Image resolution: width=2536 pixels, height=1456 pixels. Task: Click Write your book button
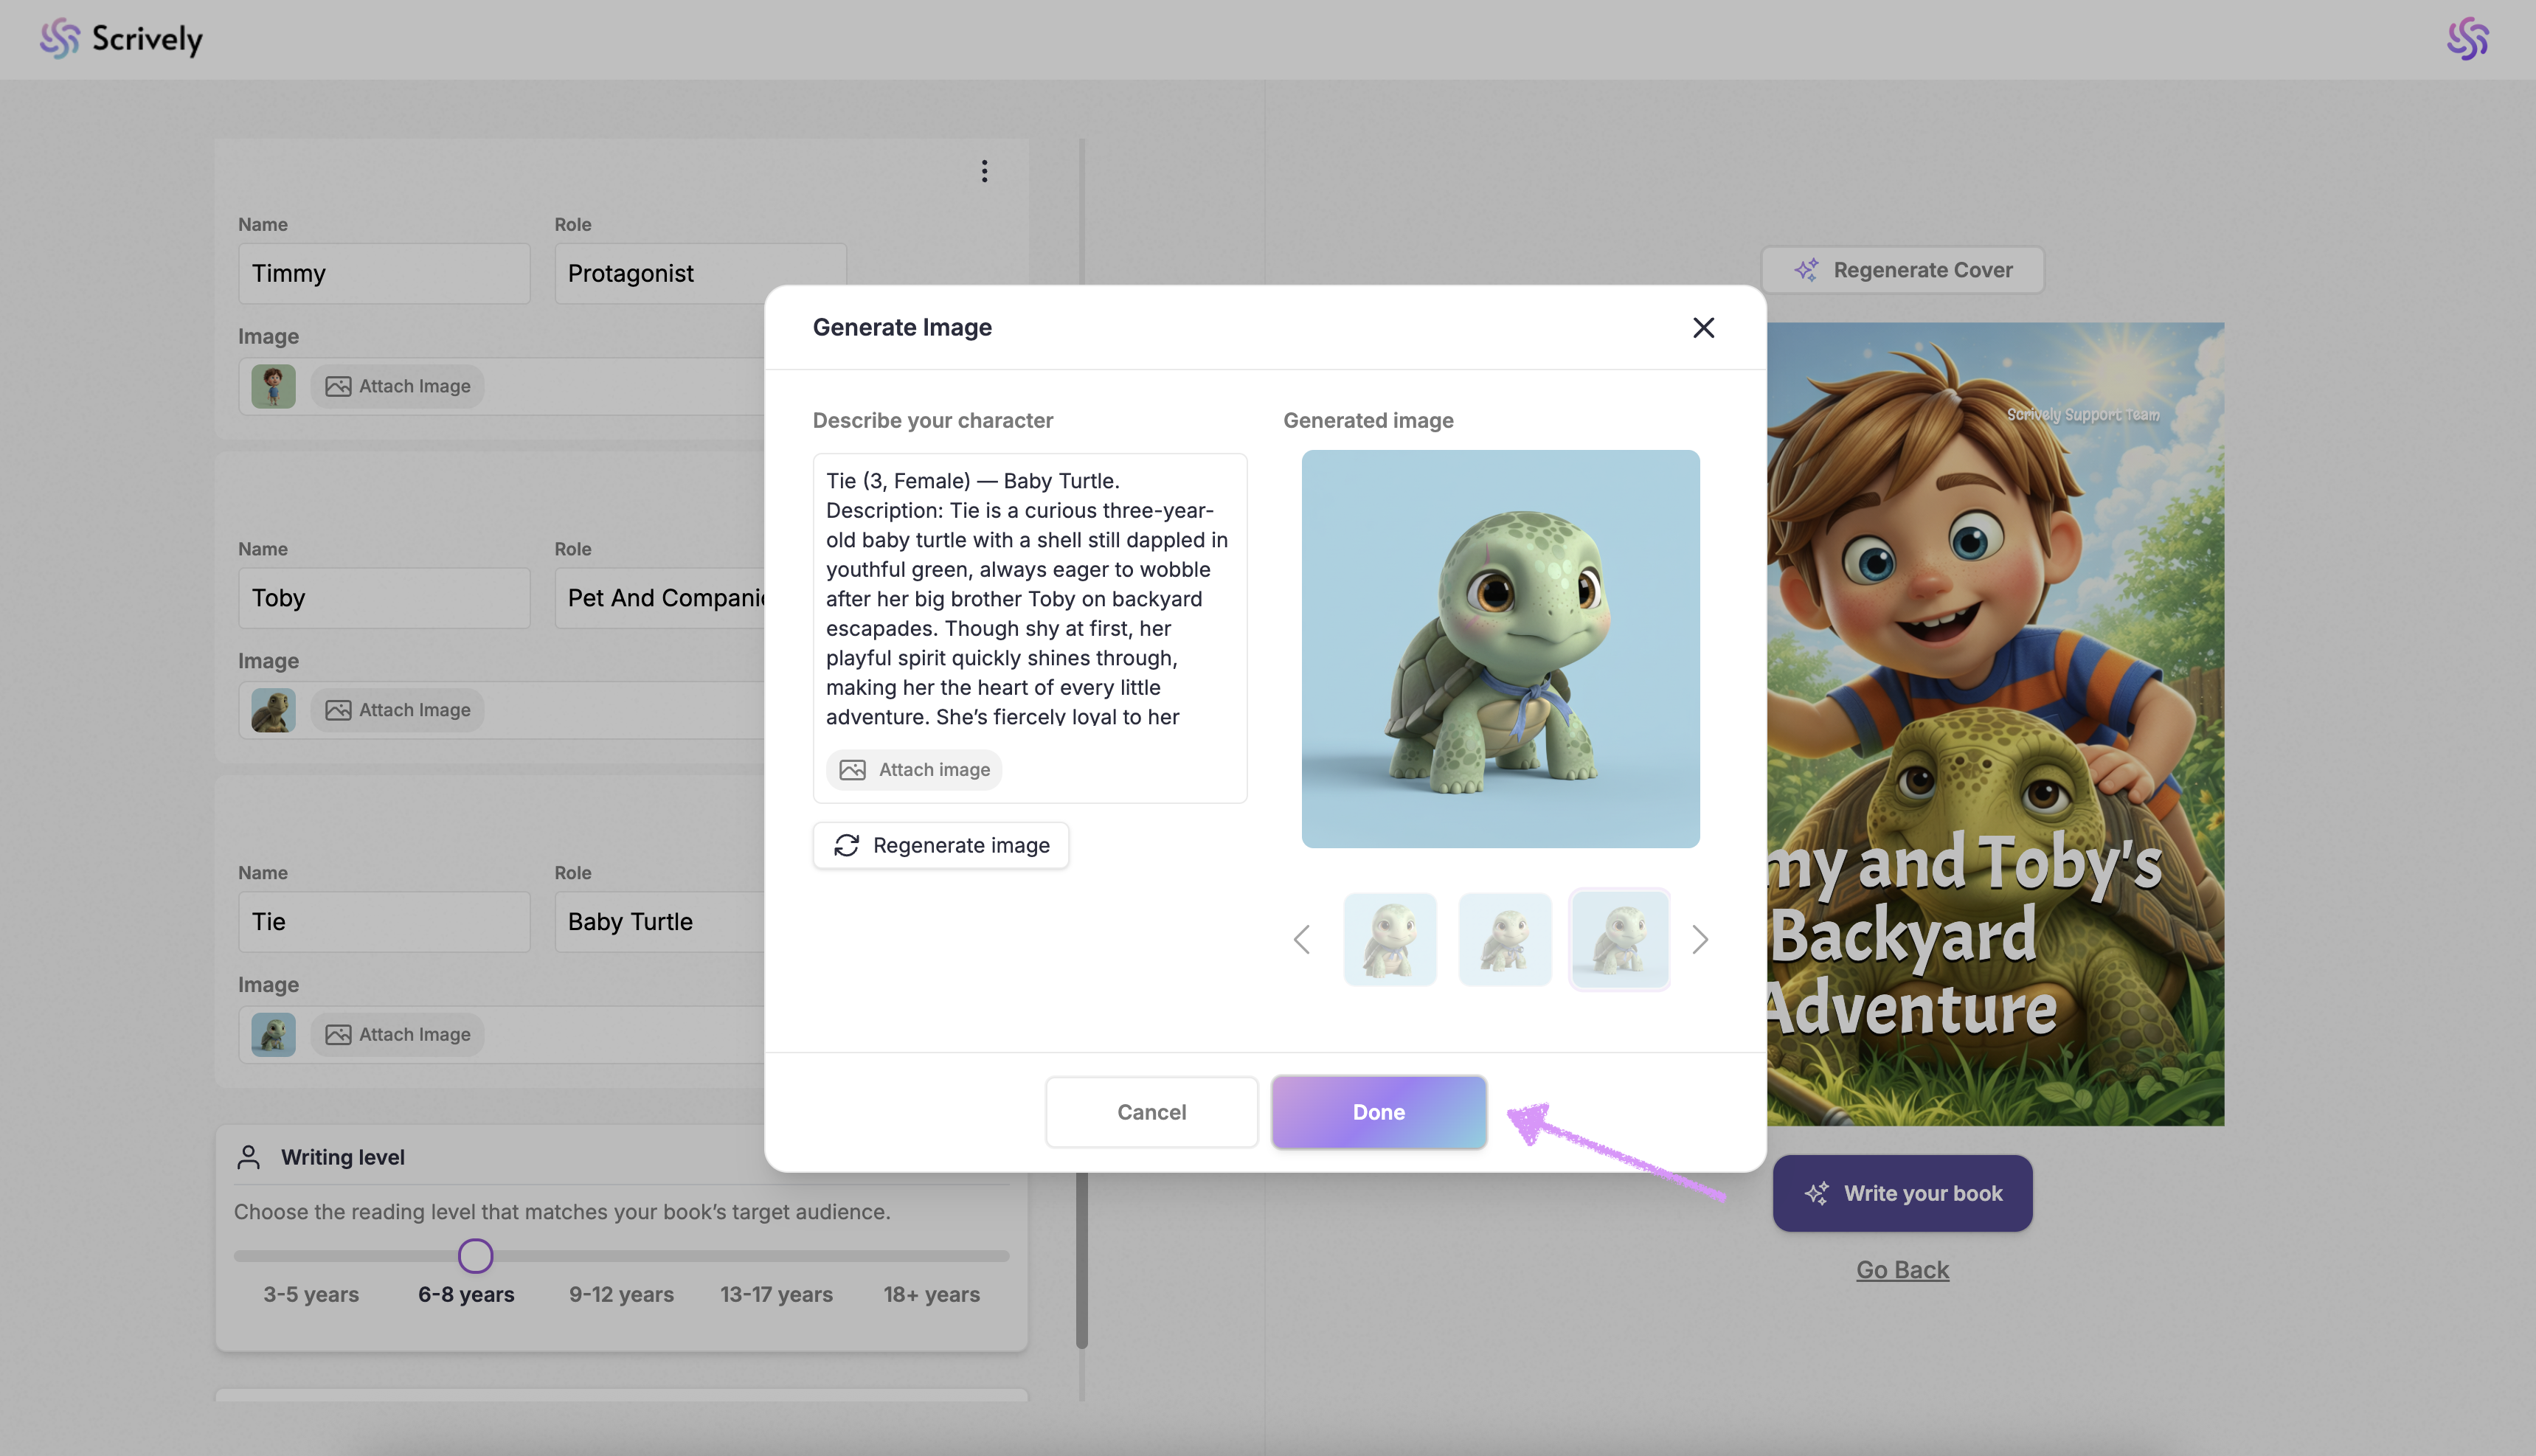pos(1902,1194)
